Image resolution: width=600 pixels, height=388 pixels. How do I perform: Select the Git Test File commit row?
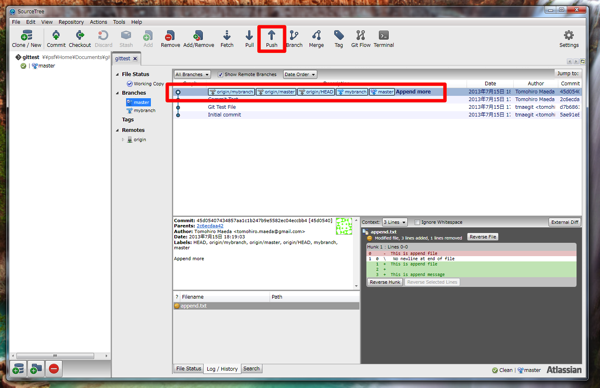tap(377, 107)
